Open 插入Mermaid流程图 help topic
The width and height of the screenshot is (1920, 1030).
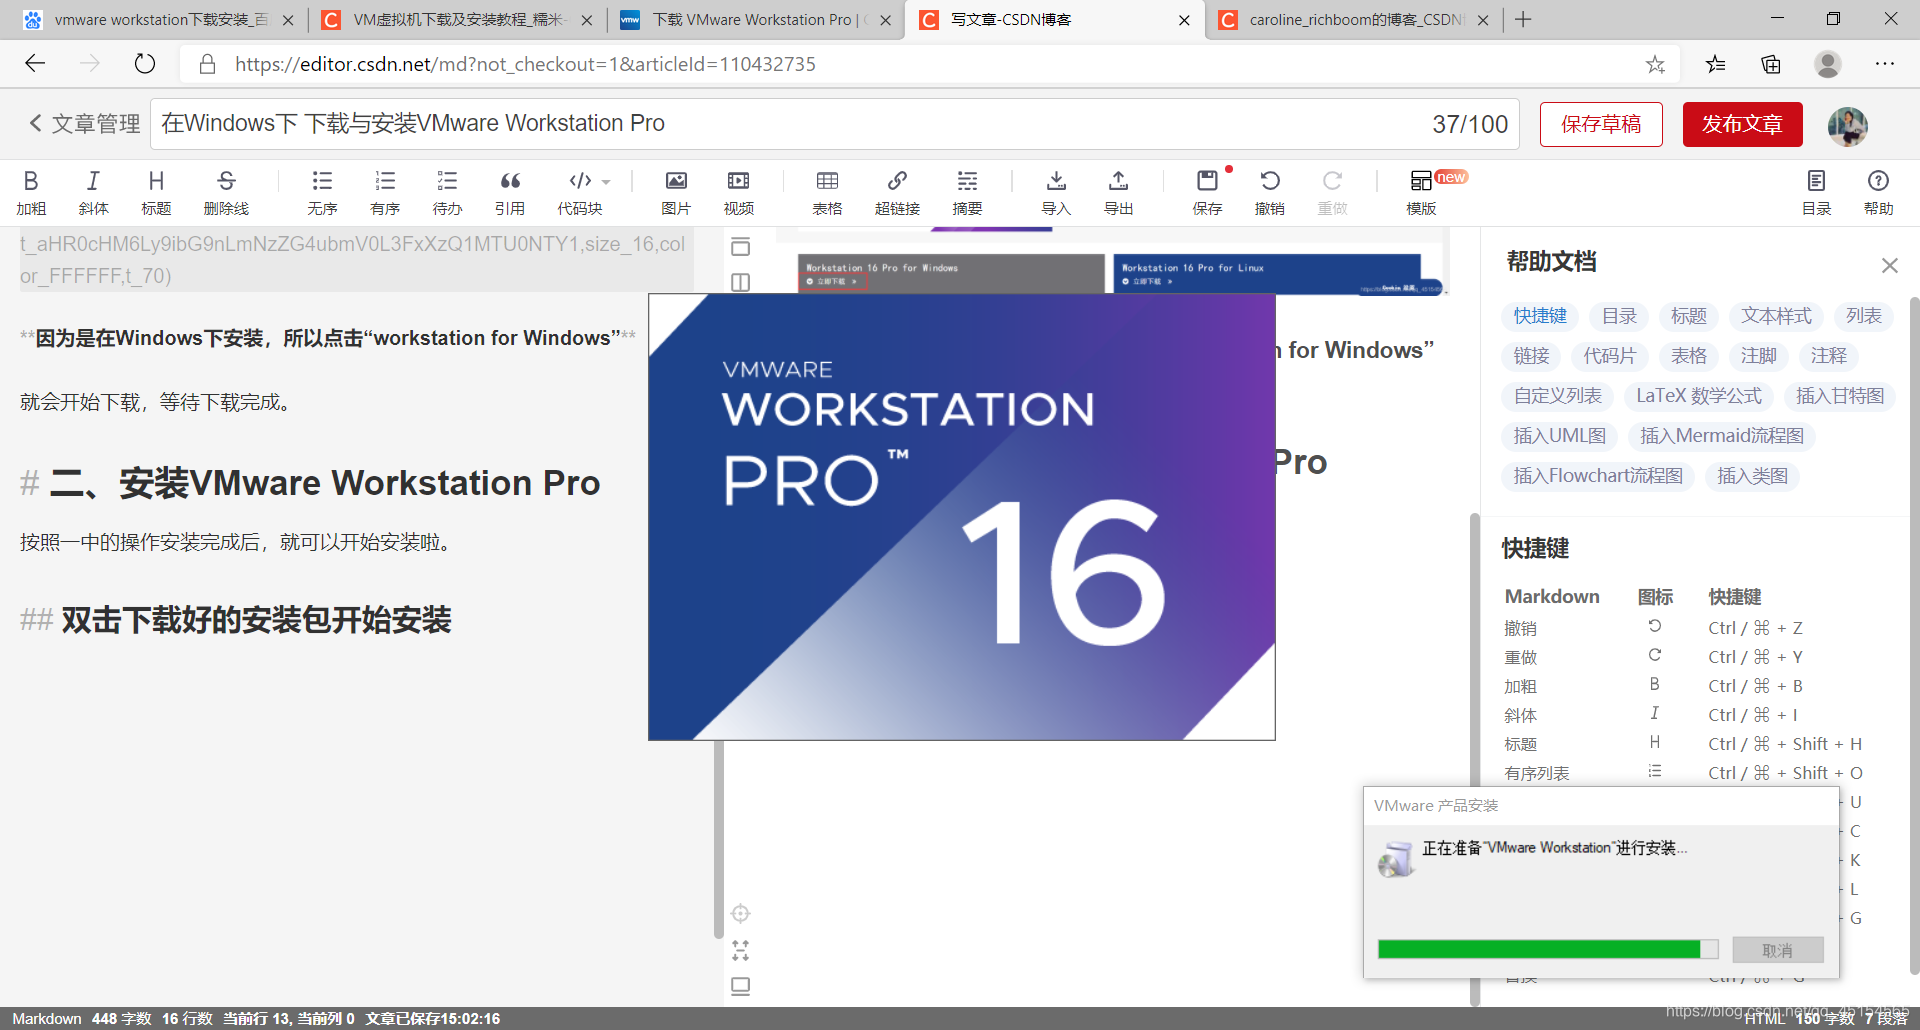click(x=1722, y=436)
